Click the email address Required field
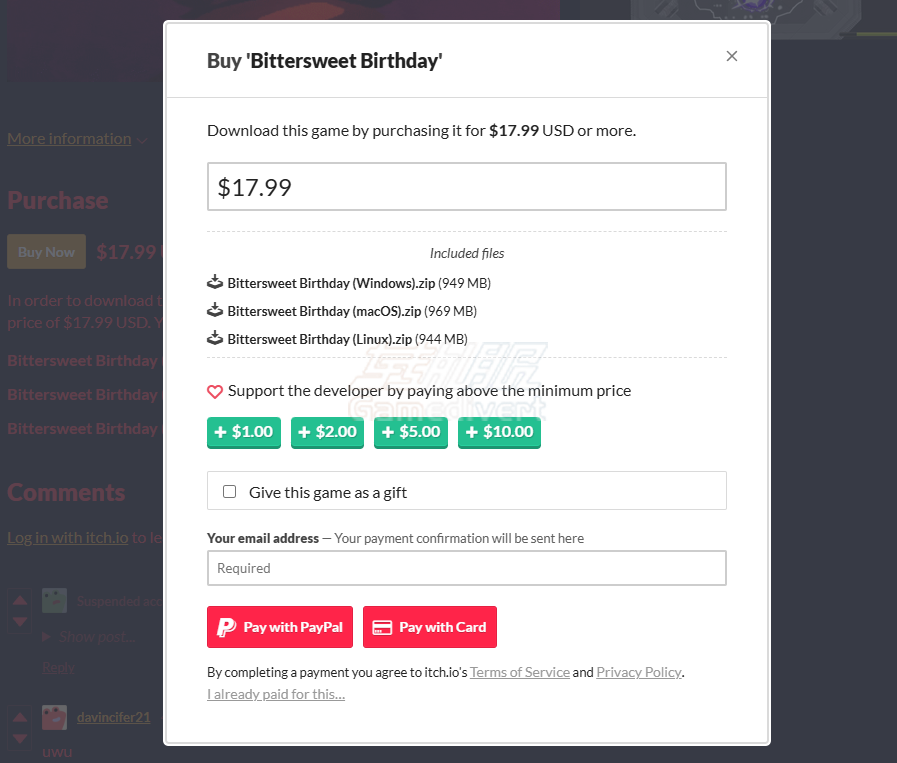This screenshot has height=763, width=897. point(466,568)
